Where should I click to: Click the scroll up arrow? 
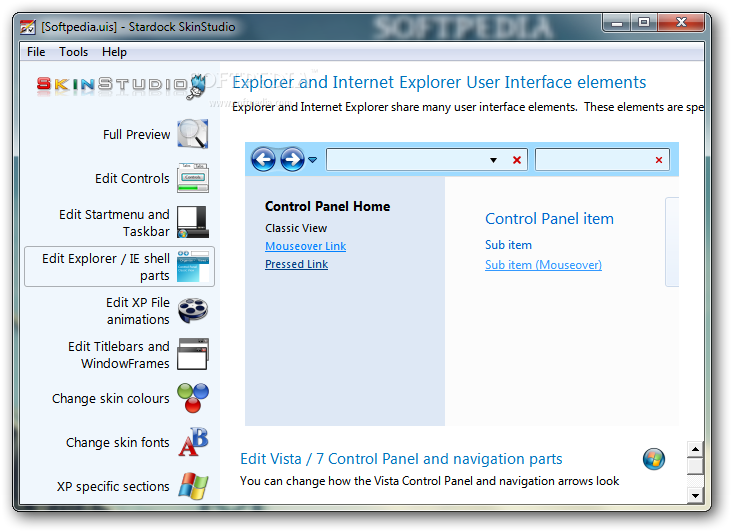click(695, 449)
